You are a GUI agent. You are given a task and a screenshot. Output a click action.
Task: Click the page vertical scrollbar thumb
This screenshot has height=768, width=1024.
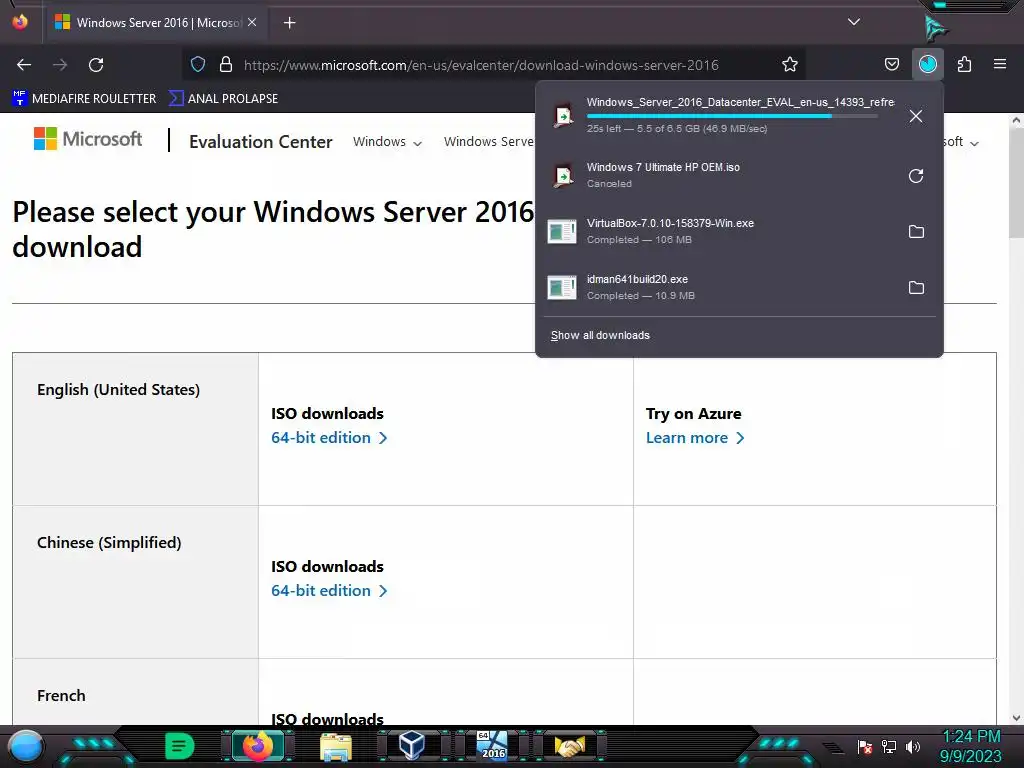coord(1016,184)
